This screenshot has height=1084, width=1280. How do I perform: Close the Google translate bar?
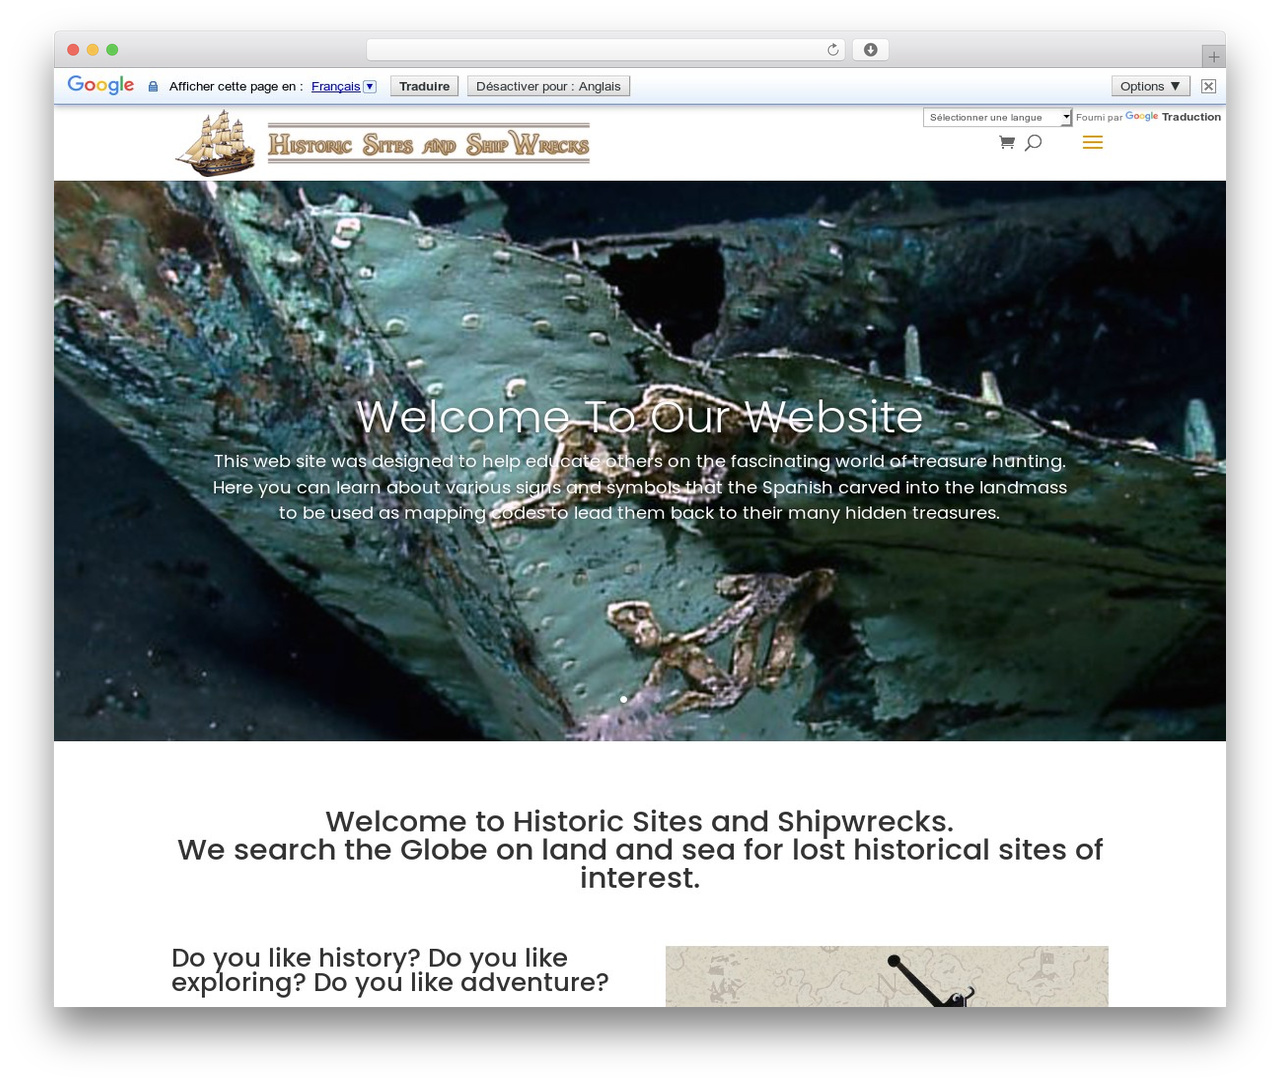coord(1209,86)
